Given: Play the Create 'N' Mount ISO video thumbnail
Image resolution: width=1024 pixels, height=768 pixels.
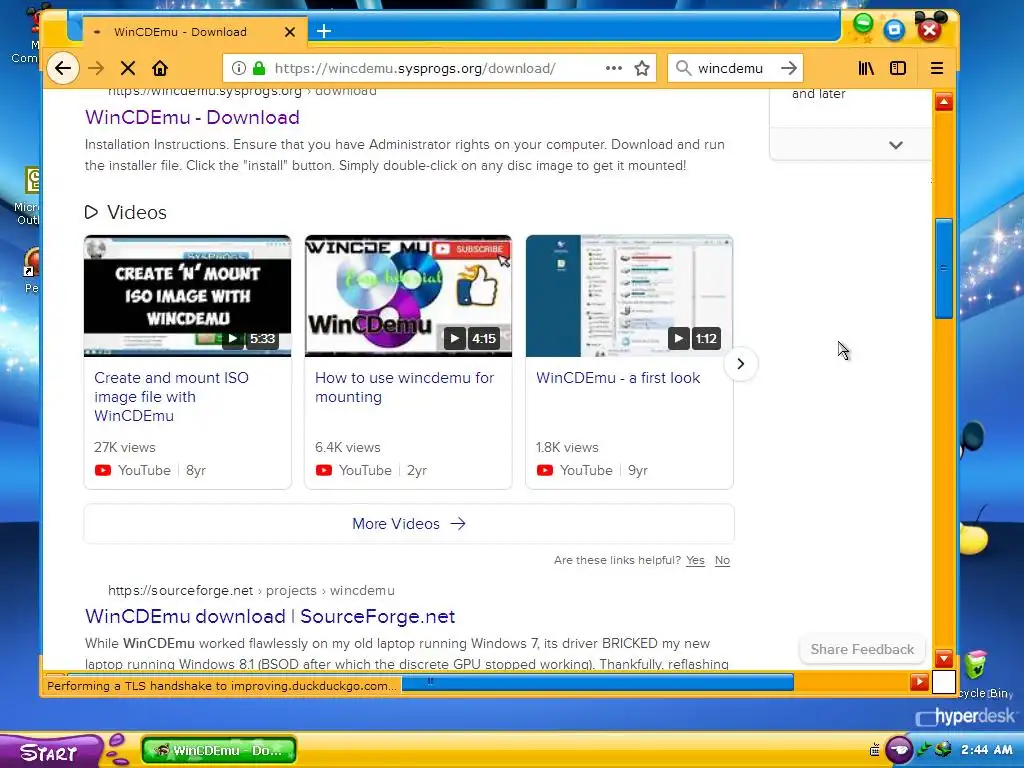Looking at the screenshot, I should point(187,296).
